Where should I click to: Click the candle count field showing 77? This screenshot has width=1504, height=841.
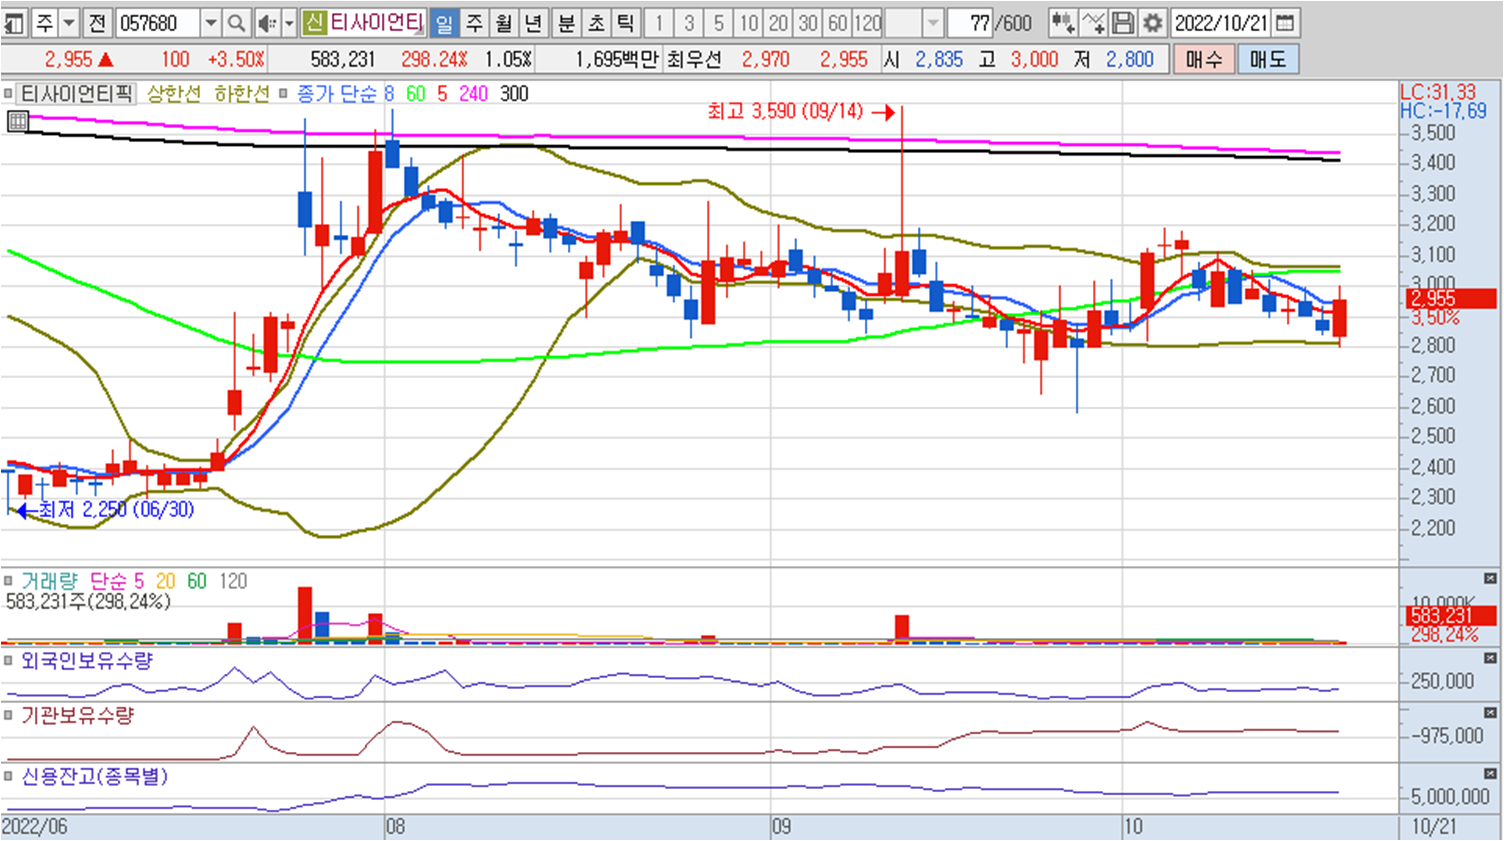tap(970, 22)
